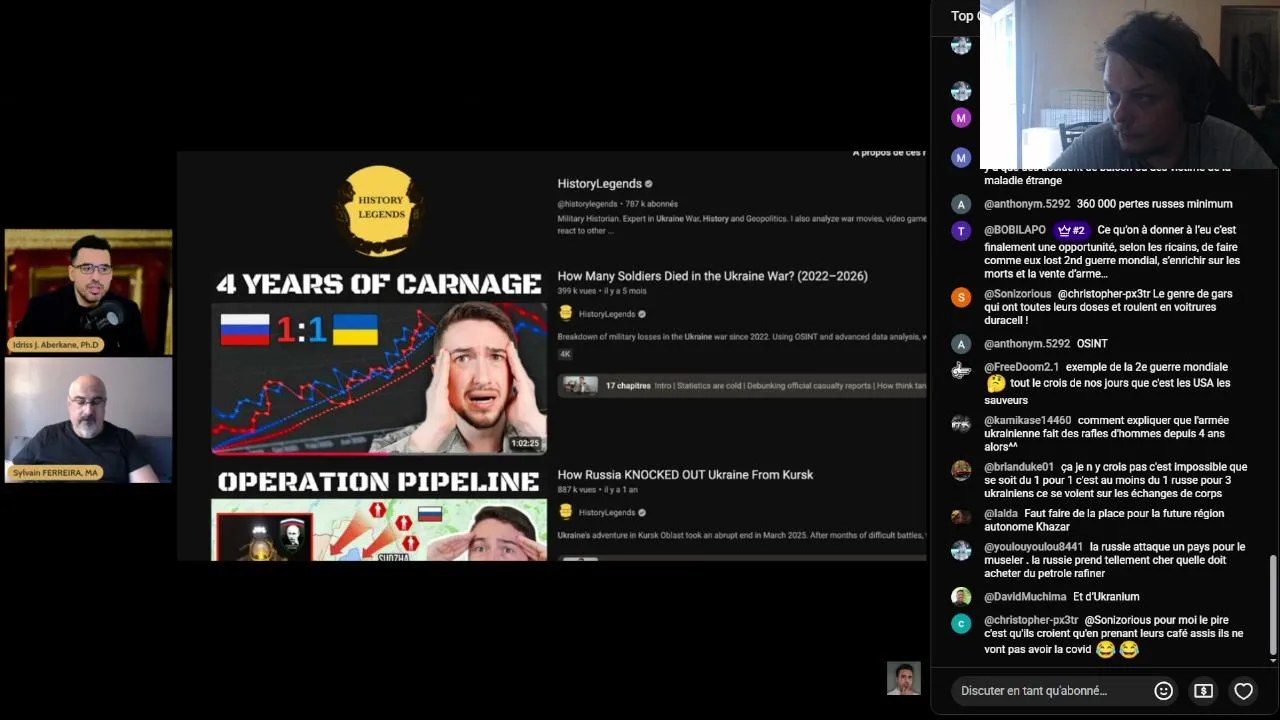1280x720 pixels.
Task: Open @youlouyoulou8441's avatar picture
Action: [961, 550]
